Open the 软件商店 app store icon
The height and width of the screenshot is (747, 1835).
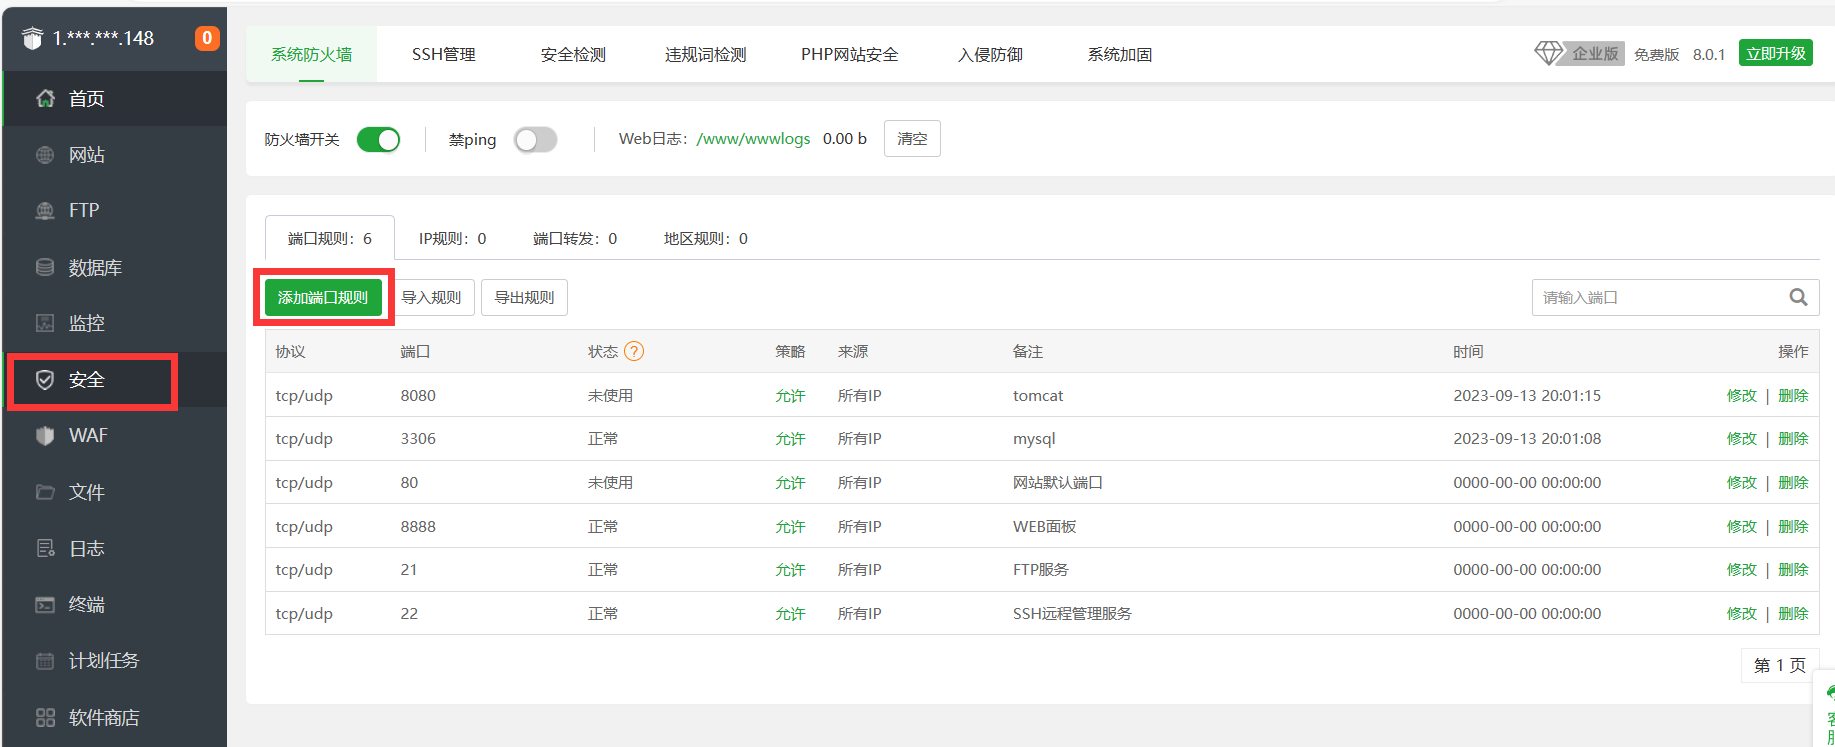[45, 717]
